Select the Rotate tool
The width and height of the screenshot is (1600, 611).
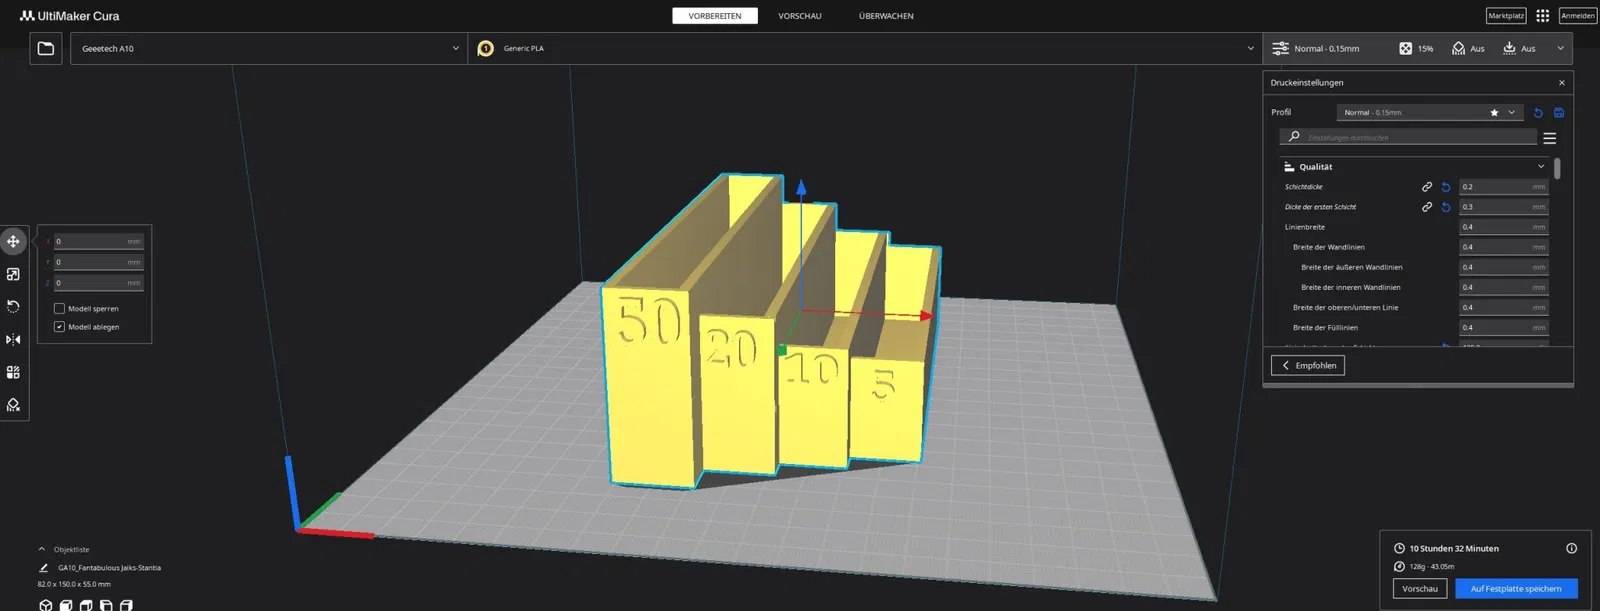pos(13,307)
